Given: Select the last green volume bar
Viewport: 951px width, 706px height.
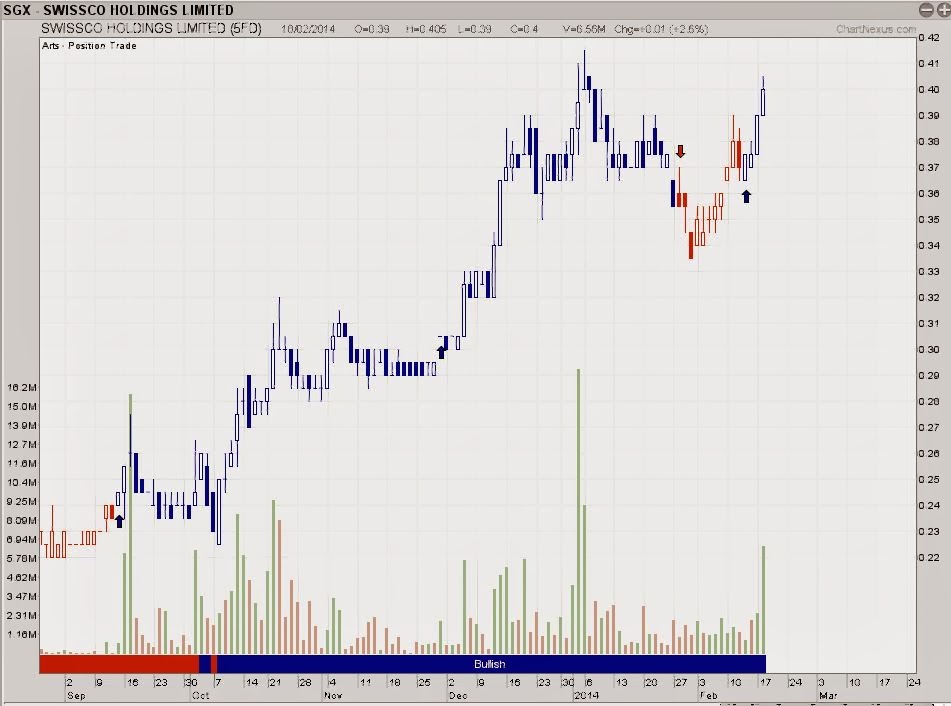Looking at the screenshot, I should click(x=763, y=599).
